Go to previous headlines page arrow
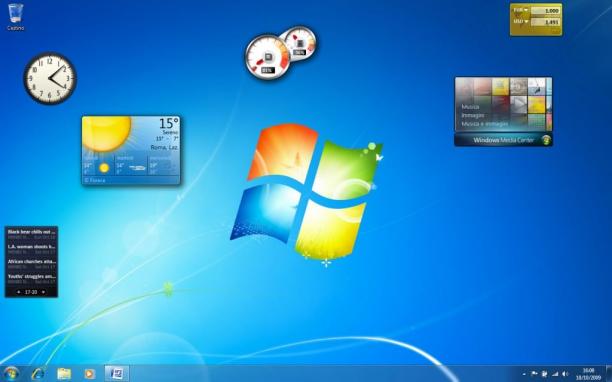Screen dimensions: 612x382 click(x=19, y=292)
